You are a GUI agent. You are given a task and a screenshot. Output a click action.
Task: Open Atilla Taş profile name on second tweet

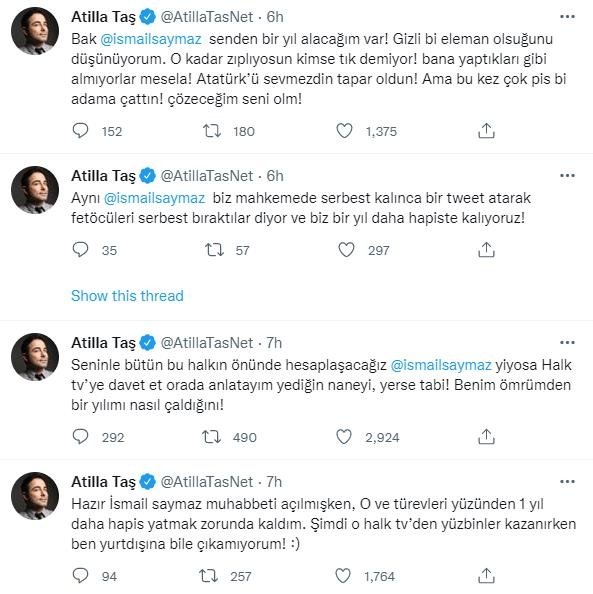103,176
